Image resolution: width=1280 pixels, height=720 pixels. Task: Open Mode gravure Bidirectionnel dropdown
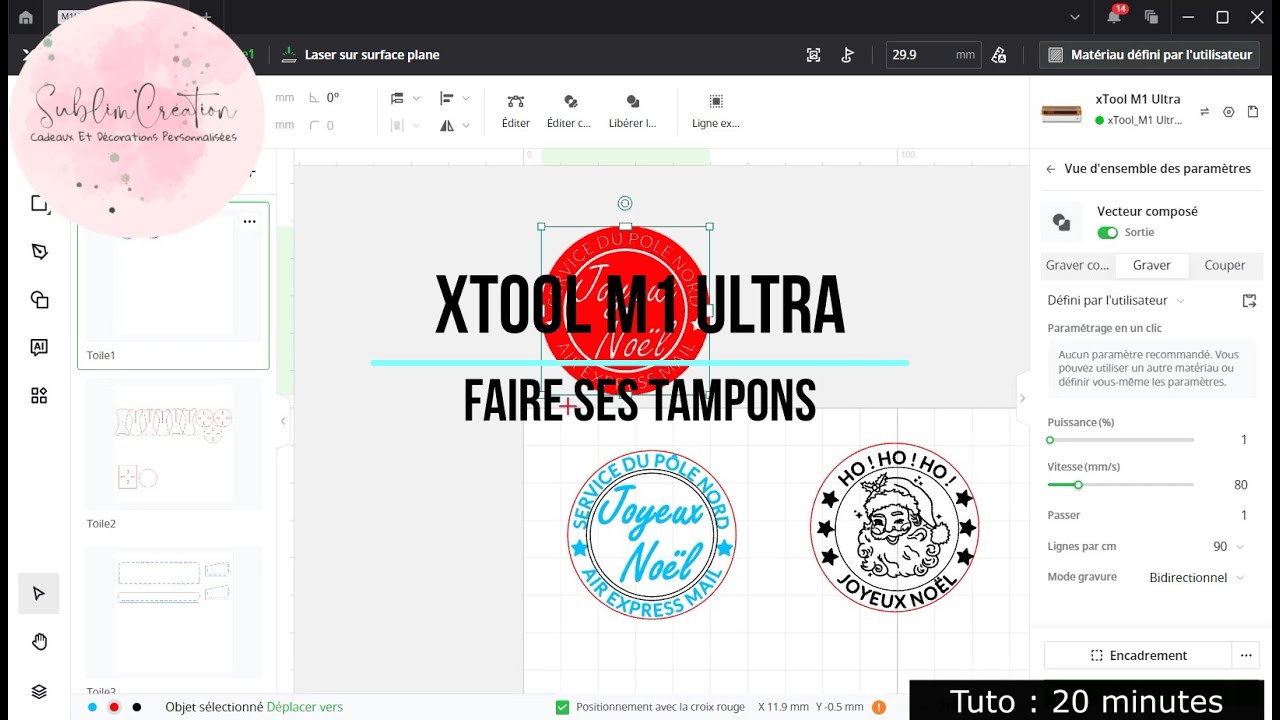click(1197, 577)
